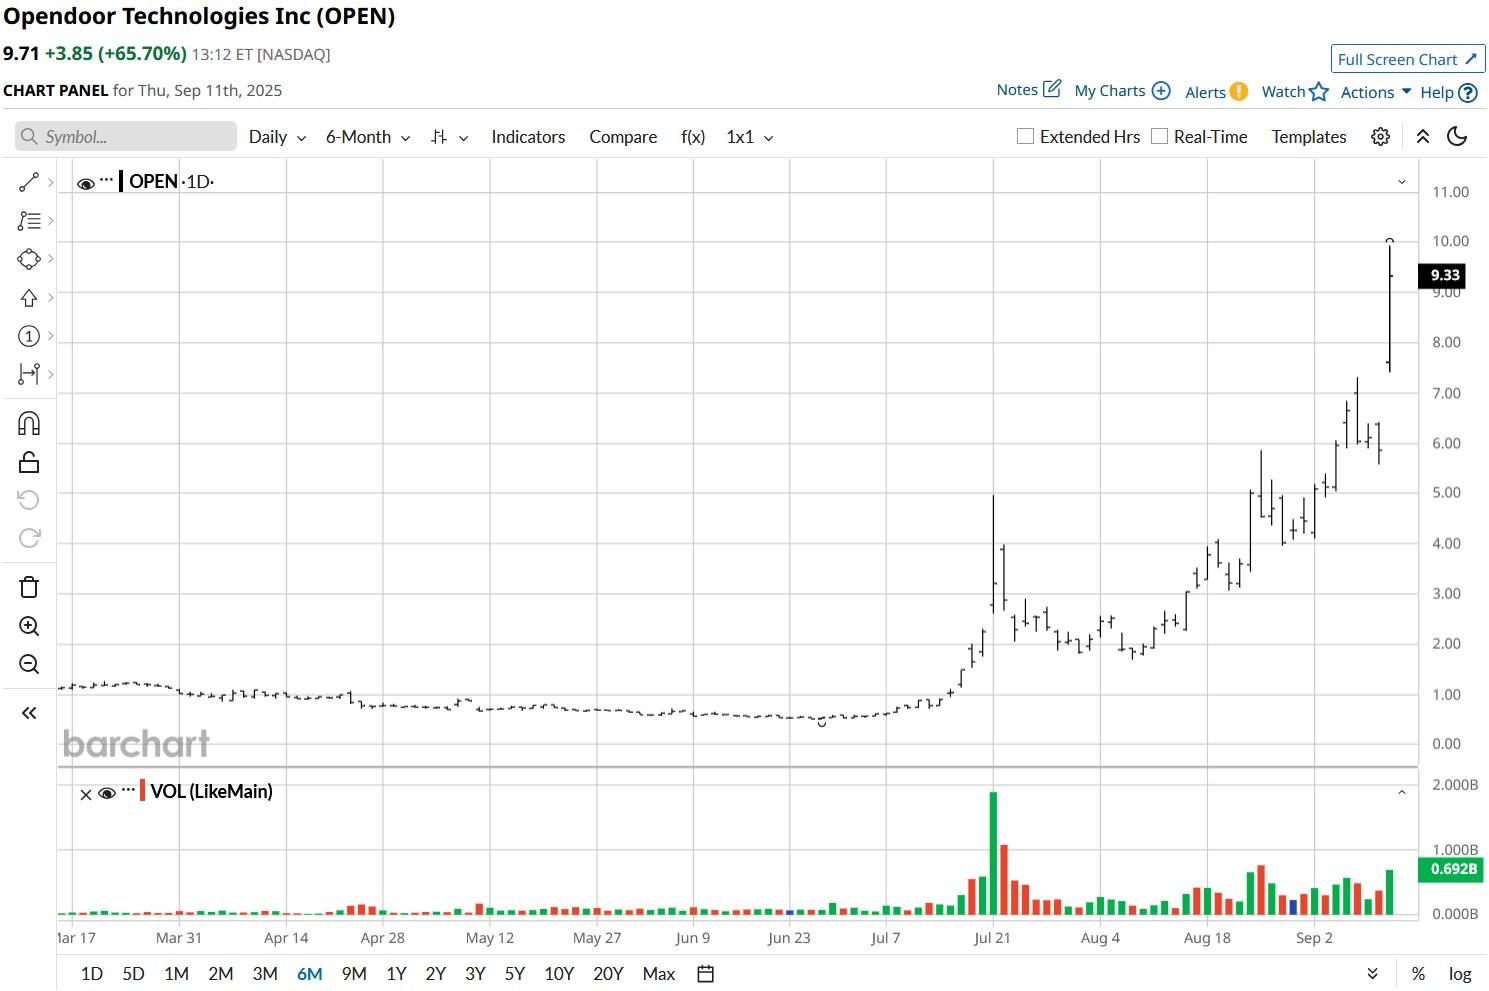This screenshot has height=991, width=1489.
Task: Change the bar chart type dropdown
Action: (x=449, y=137)
